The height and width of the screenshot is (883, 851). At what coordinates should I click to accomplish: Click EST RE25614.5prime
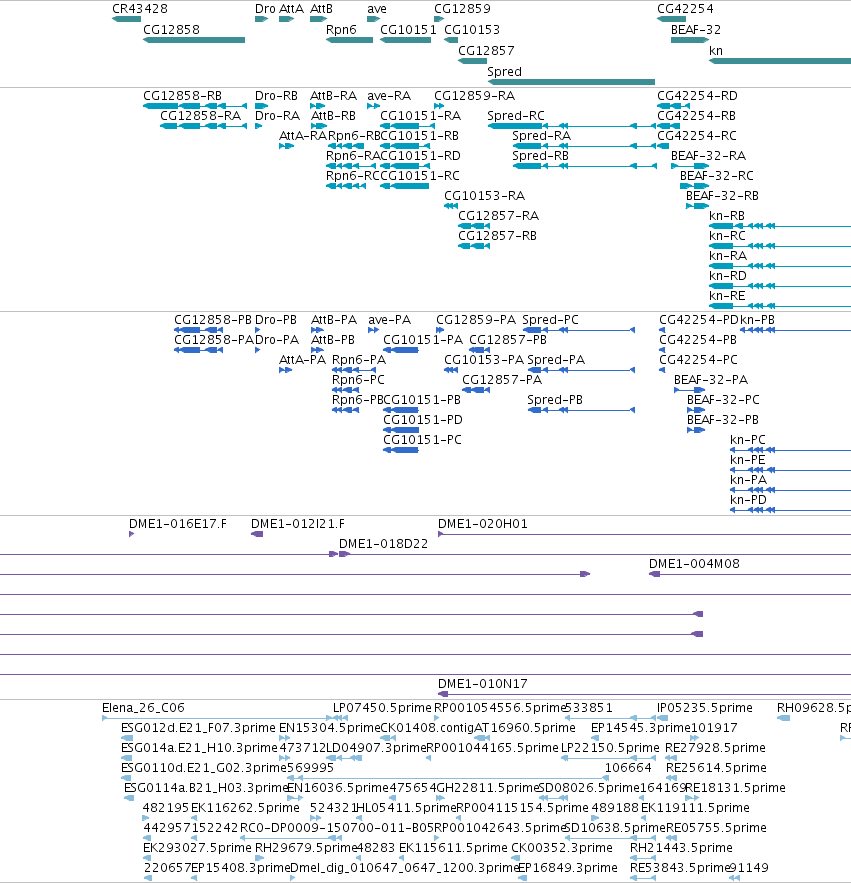(716, 768)
